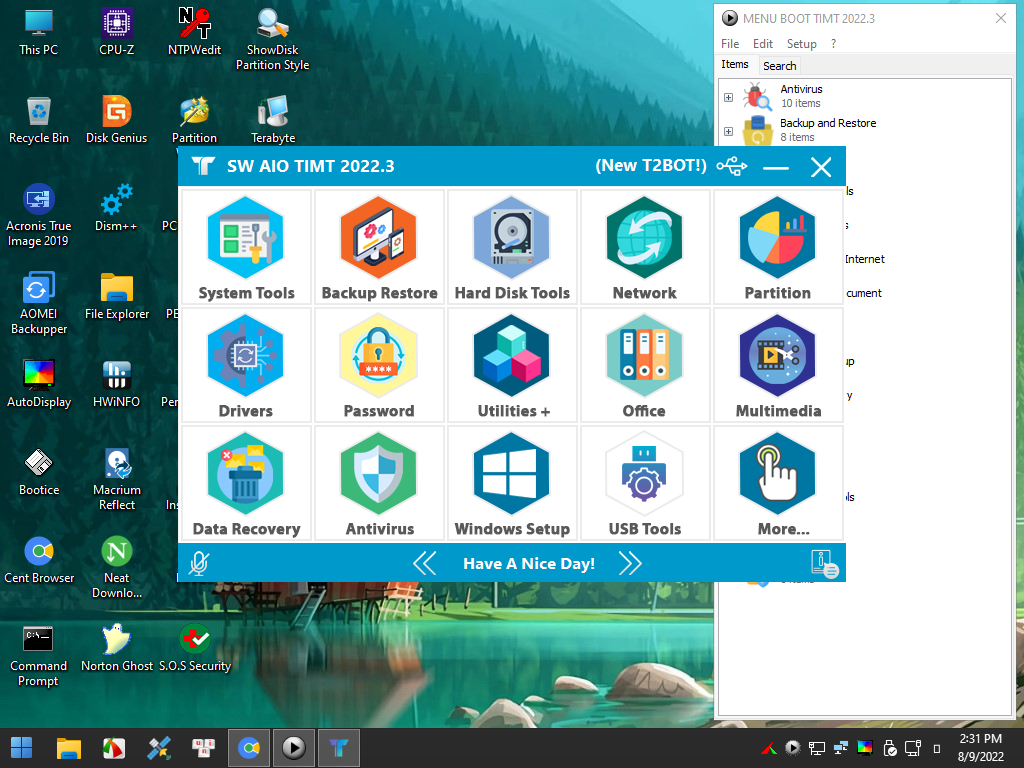Click the USB icon in SW AIO title bar
The width and height of the screenshot is (1024, 768).
click(732, 166)
